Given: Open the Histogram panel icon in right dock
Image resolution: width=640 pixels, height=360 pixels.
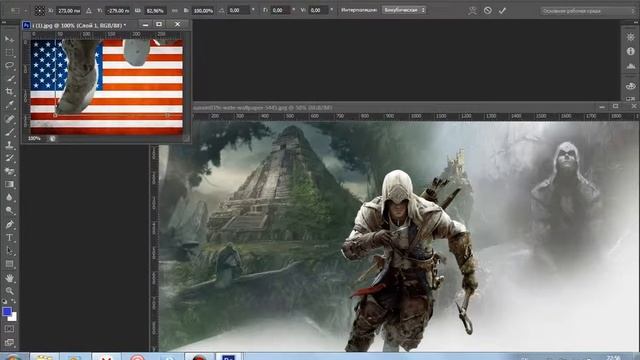Looking at the screenshot, I should (x=630, y=66).
